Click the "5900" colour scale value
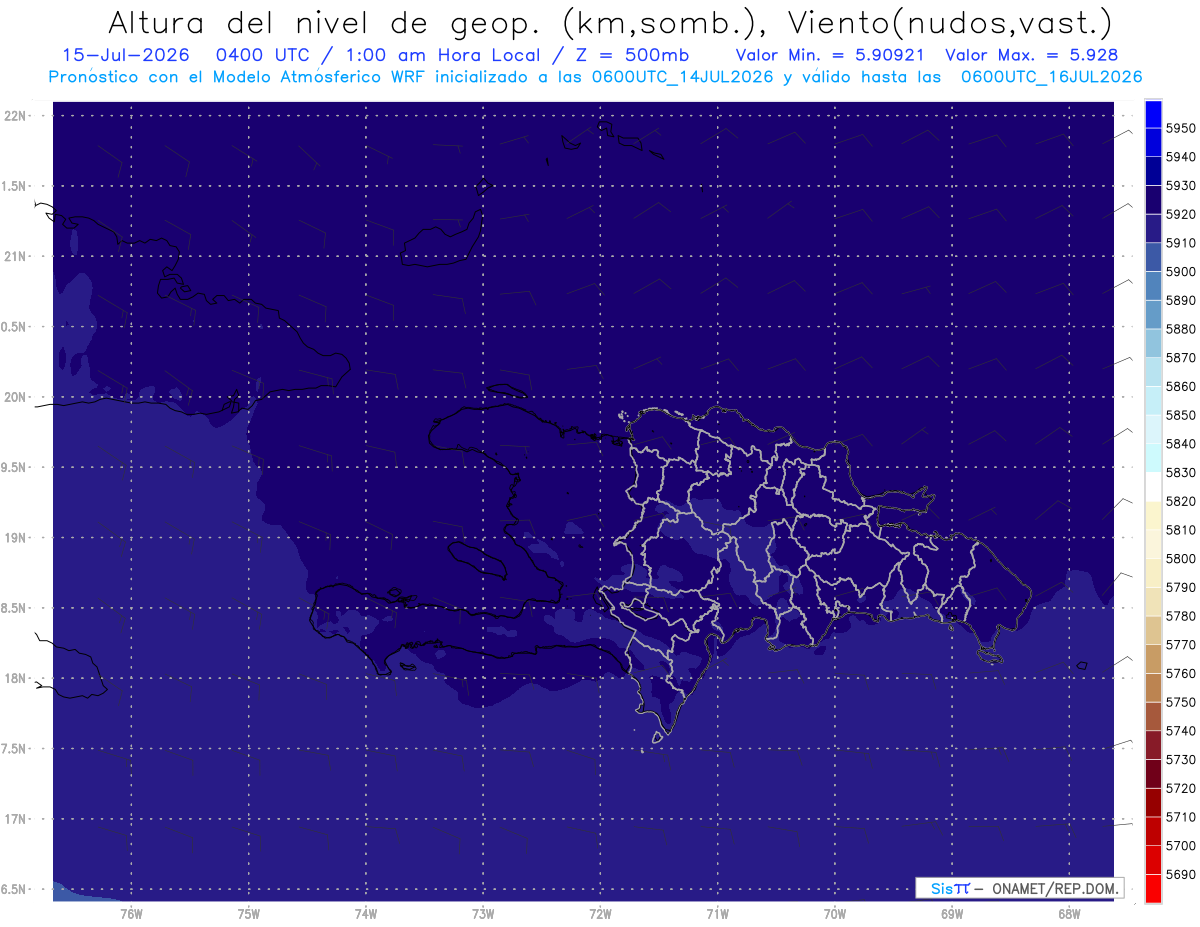Screen dimensions: 1200x927 (1181, 271)
